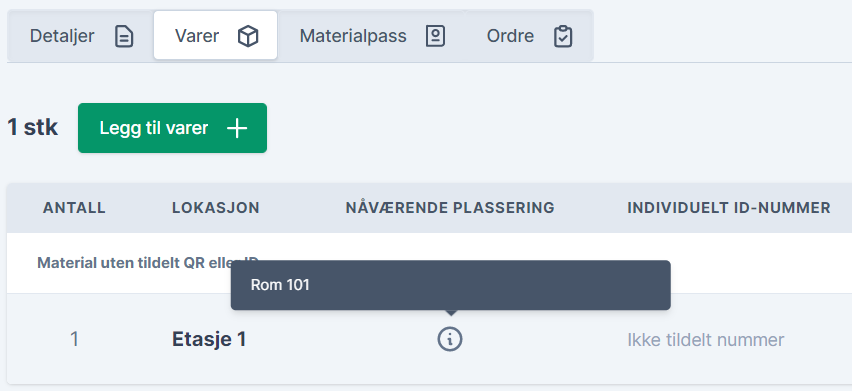Image resolution: width=852 pixels, height=391 pixels.
Task: Click the Rom 101 tooltip
Action: 450,285
